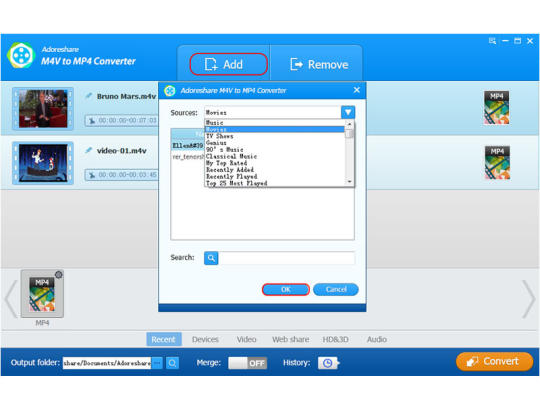This screenshot has height=405, width=540.
Task: Maximize the converter window
Action: pyautogui.click(x=518, y=41)
